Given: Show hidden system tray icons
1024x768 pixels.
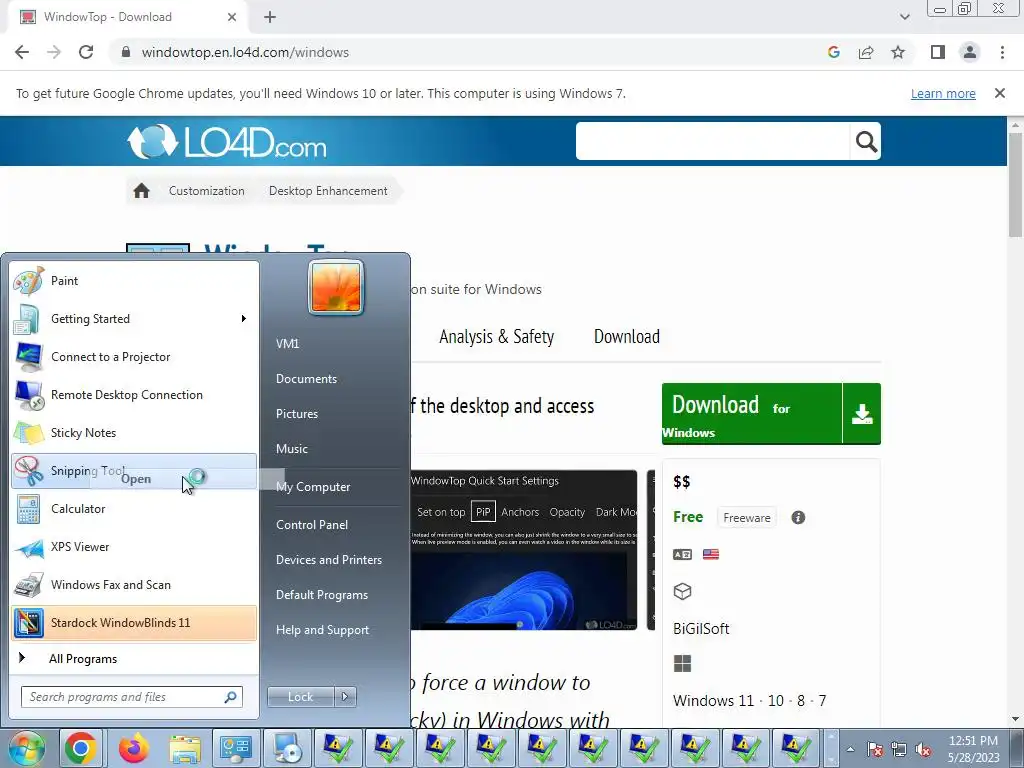Looking at the screenshot, I should pos(850,750).
